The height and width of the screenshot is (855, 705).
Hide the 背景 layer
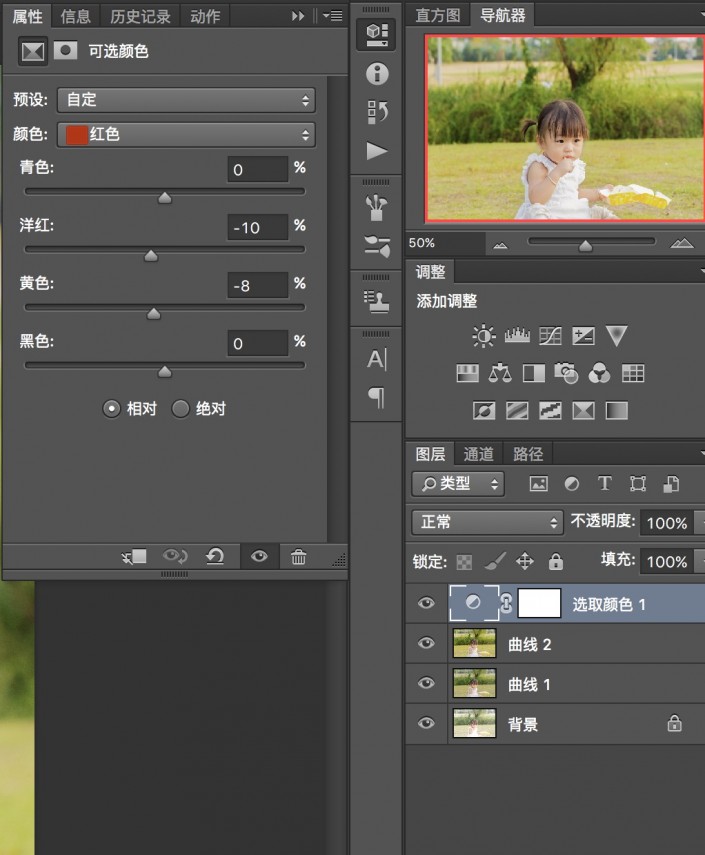click(426, 723)
